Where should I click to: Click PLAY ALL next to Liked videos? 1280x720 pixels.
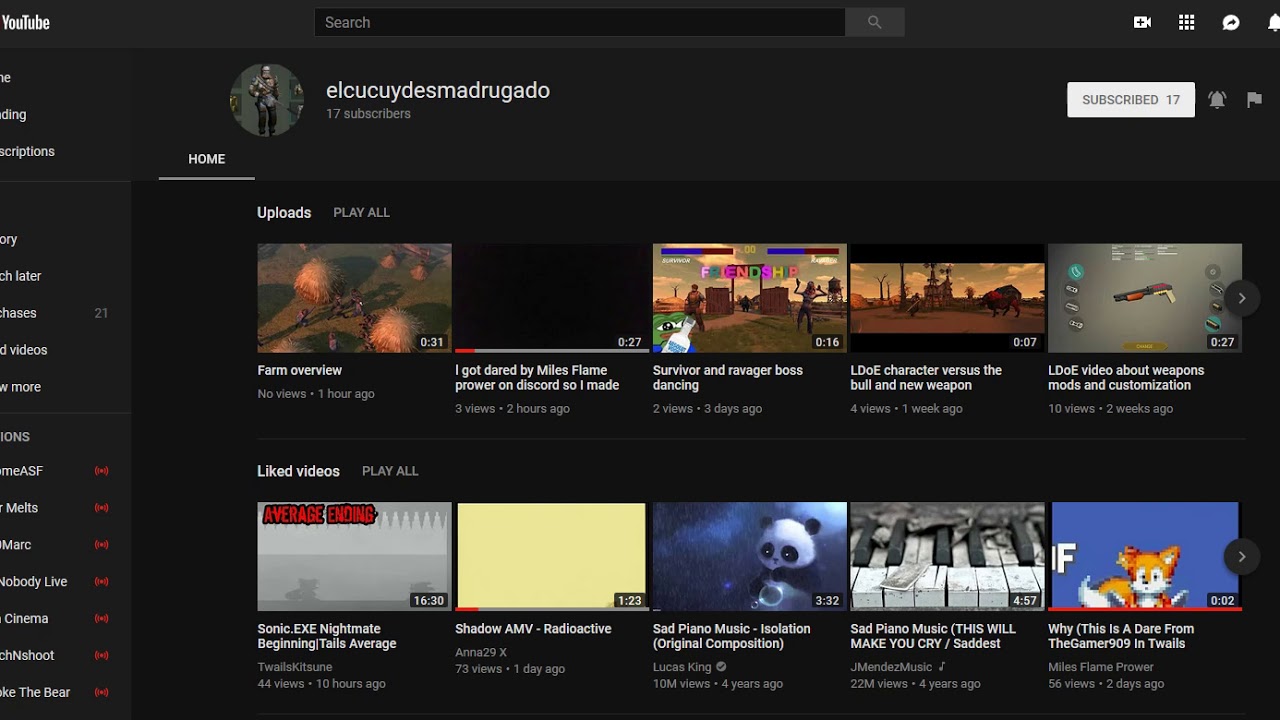point(390,471)
